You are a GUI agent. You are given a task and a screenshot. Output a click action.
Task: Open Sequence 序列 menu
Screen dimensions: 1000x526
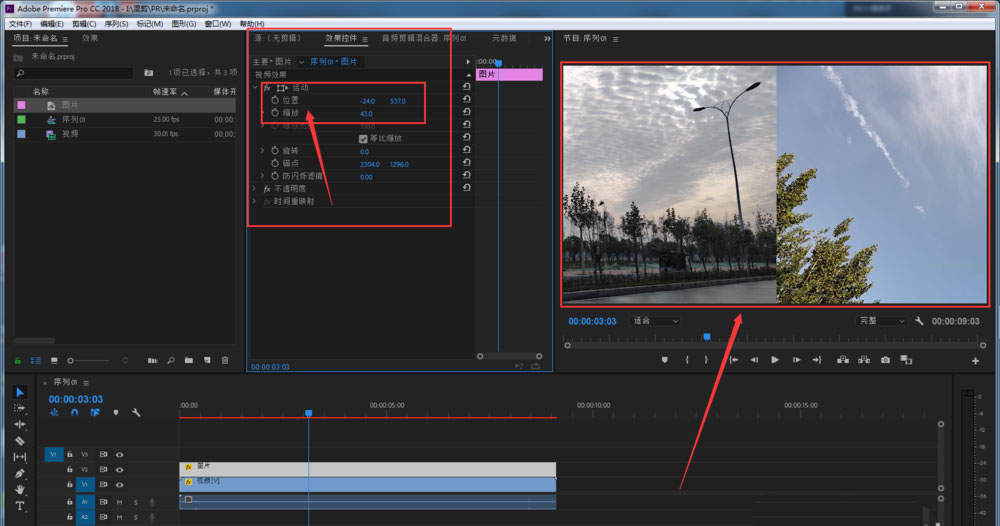[x=116, y=24]
